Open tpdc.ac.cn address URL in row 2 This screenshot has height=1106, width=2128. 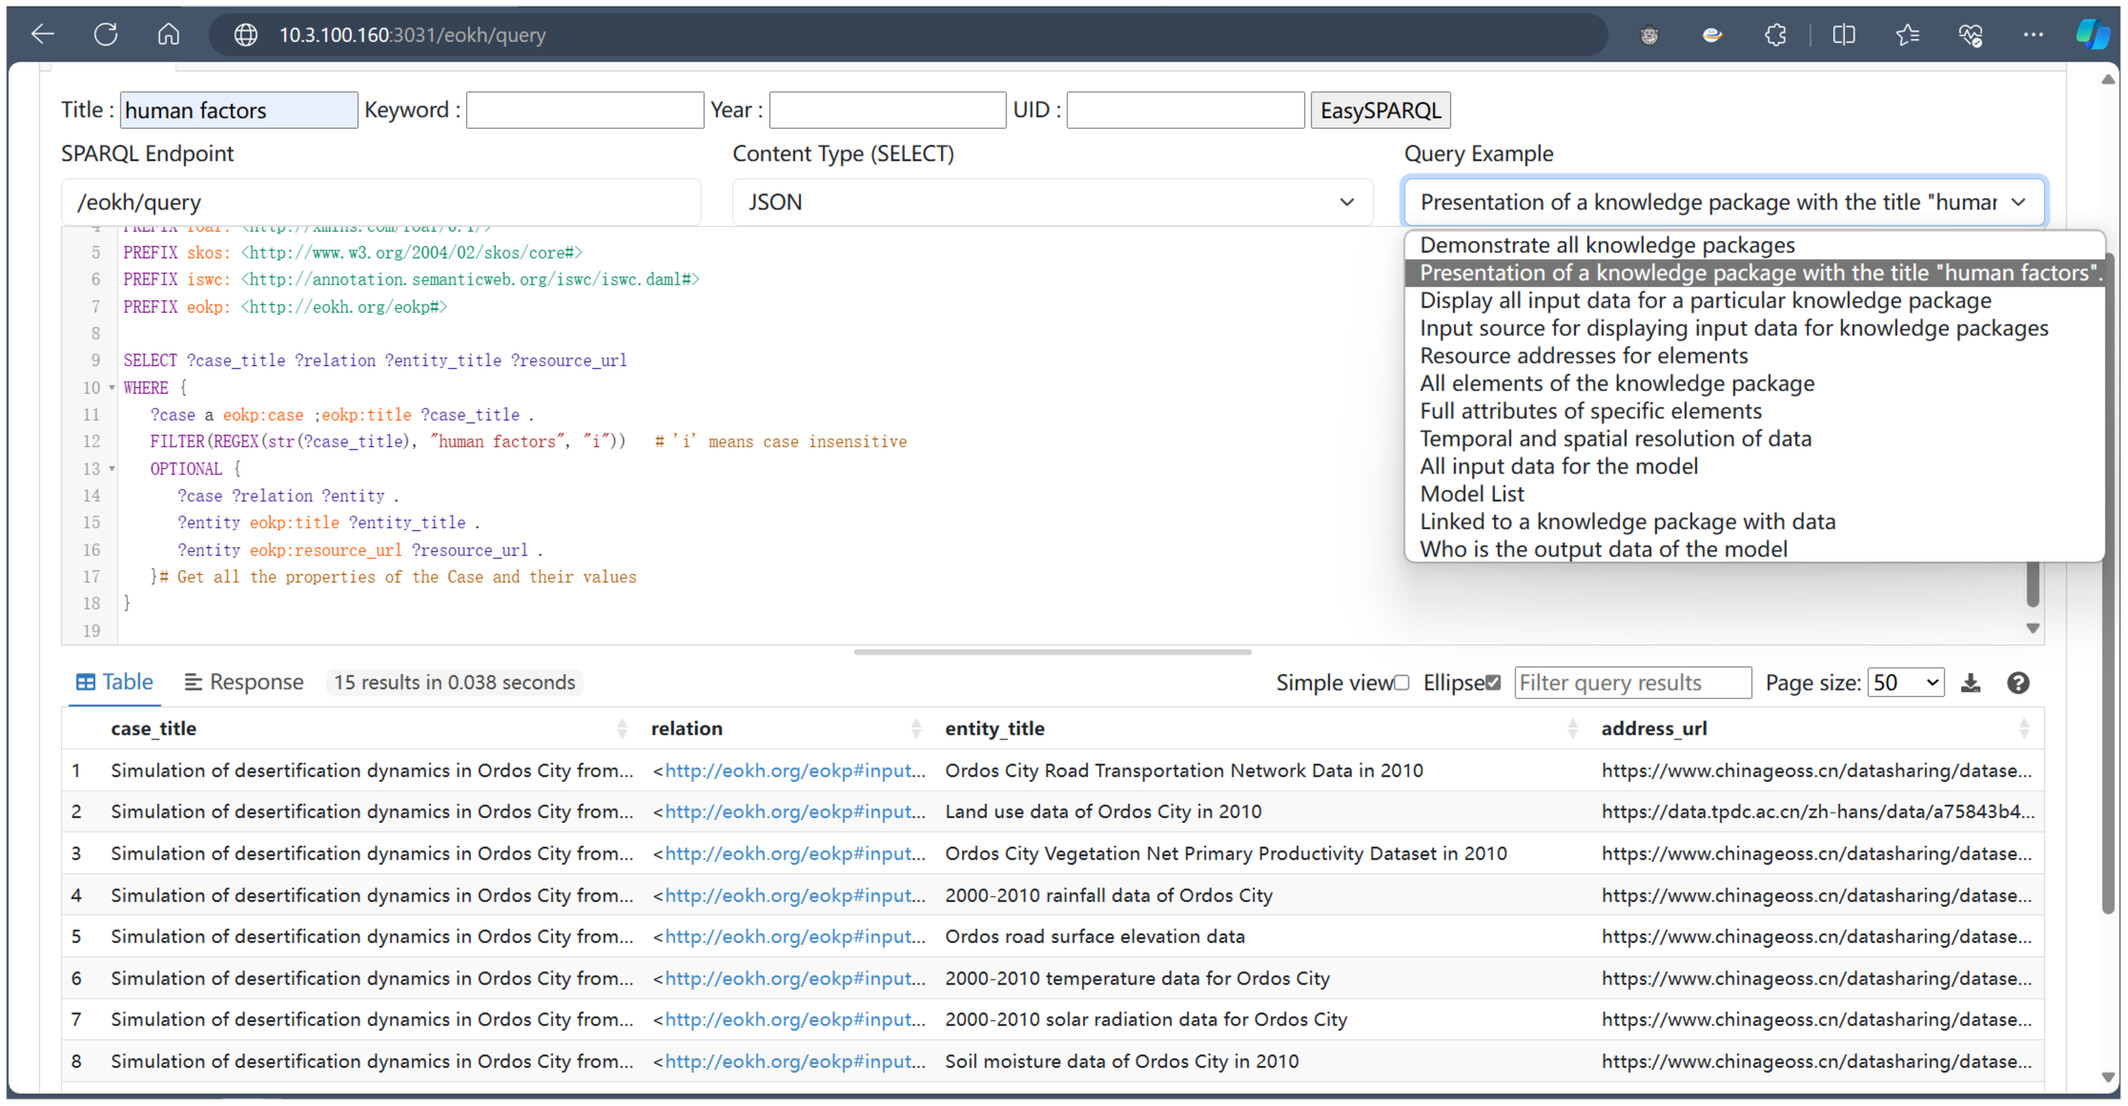(x=1817, y=812)
